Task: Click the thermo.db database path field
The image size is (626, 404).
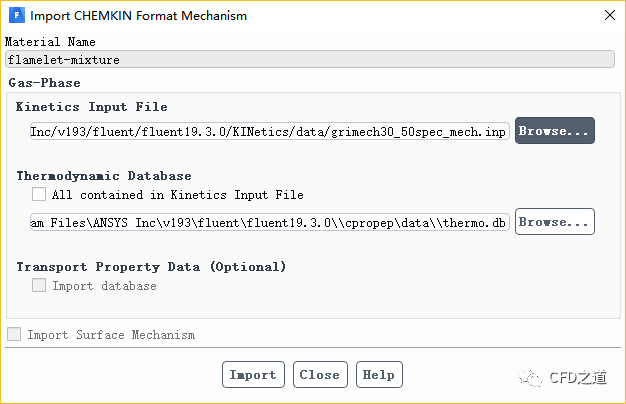Action: [269, 221]
